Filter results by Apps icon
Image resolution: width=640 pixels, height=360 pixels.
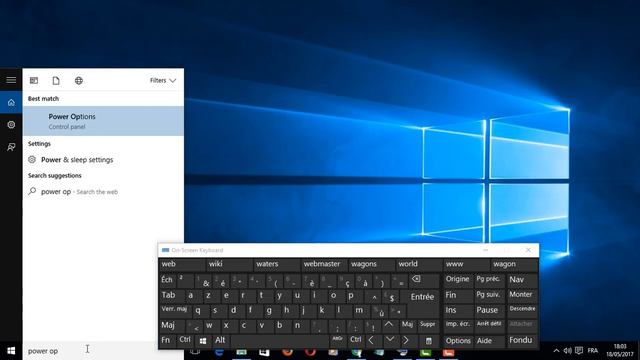34,81
